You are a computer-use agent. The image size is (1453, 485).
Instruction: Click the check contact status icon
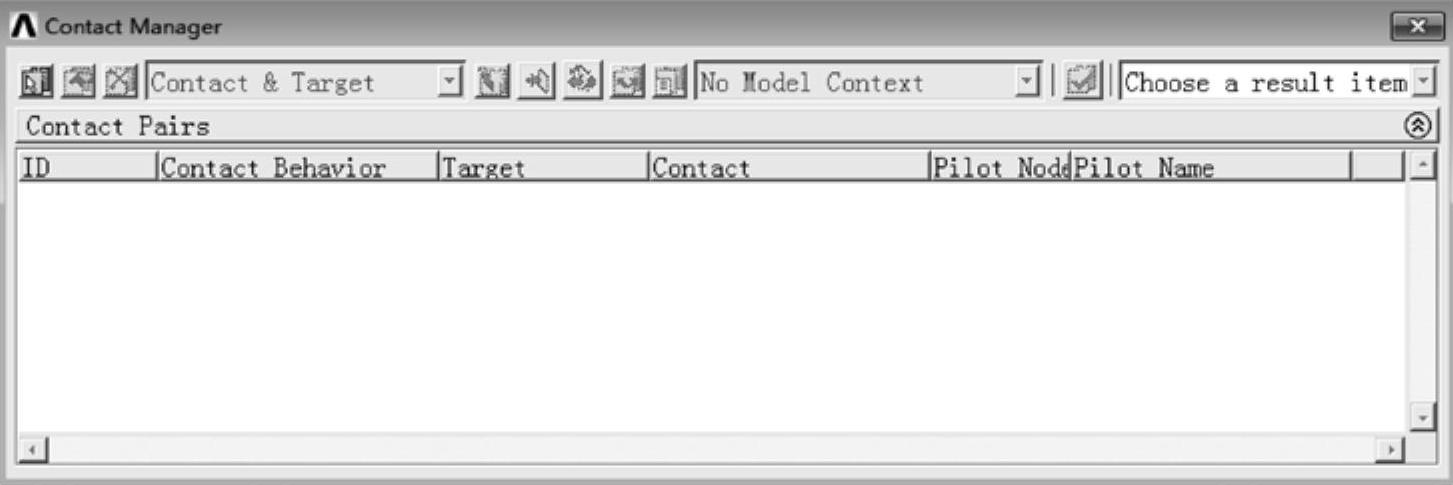[1082, 82]
